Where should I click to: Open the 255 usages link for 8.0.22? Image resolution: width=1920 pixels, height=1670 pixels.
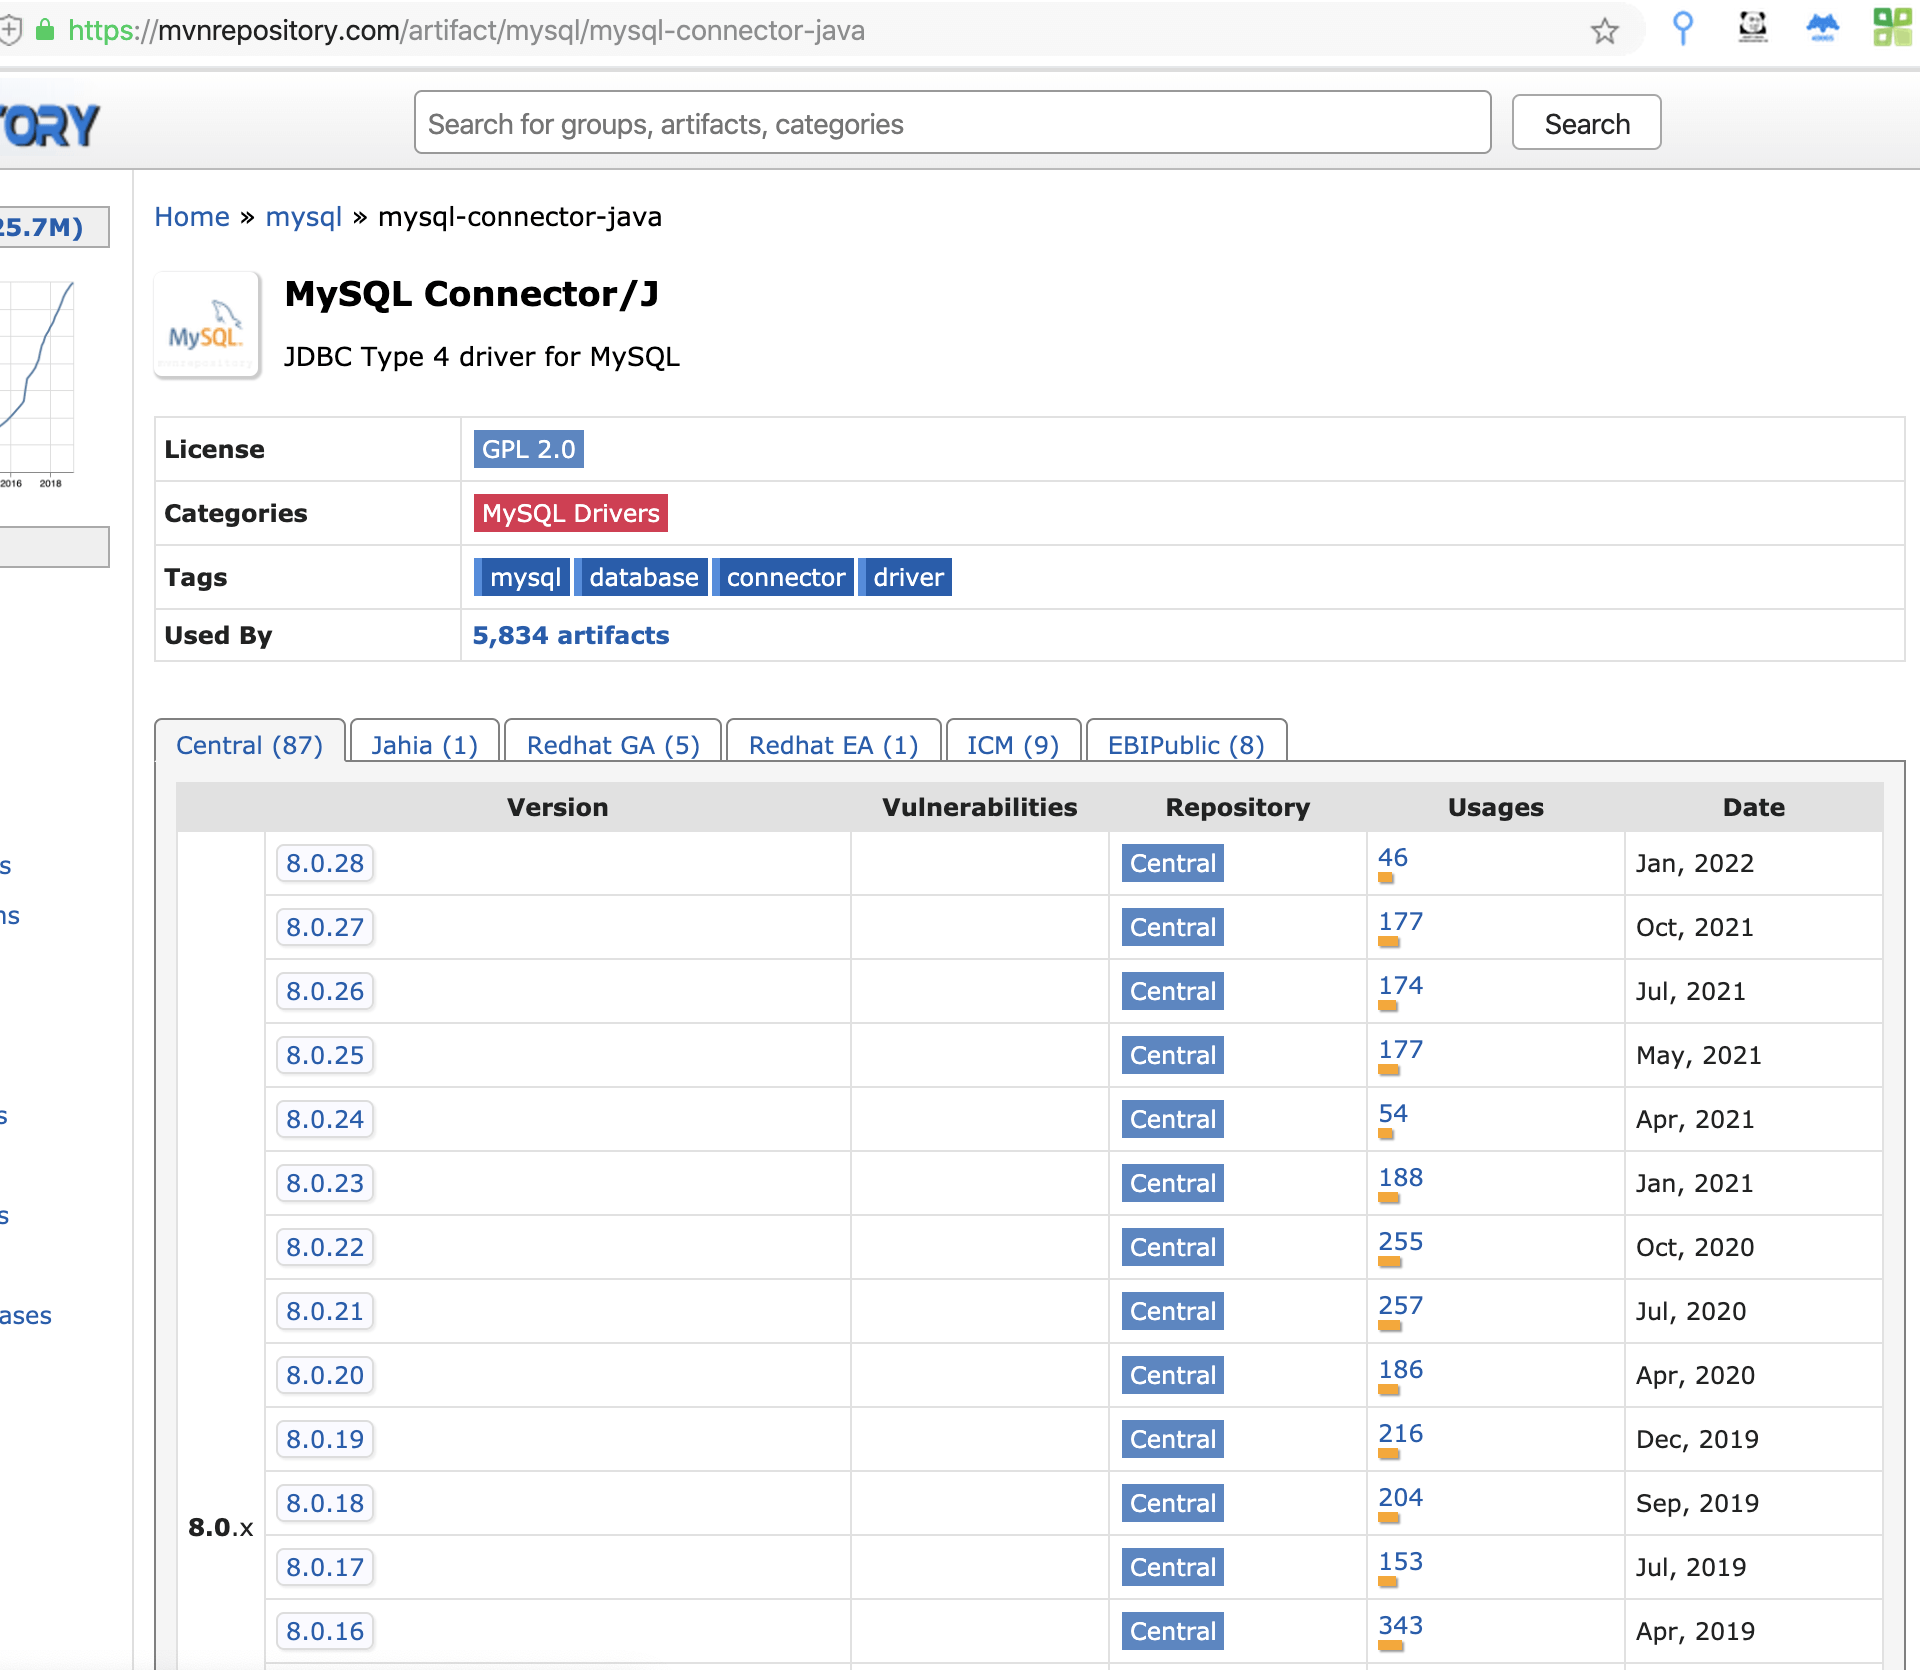click(x=1400, y=1242)
